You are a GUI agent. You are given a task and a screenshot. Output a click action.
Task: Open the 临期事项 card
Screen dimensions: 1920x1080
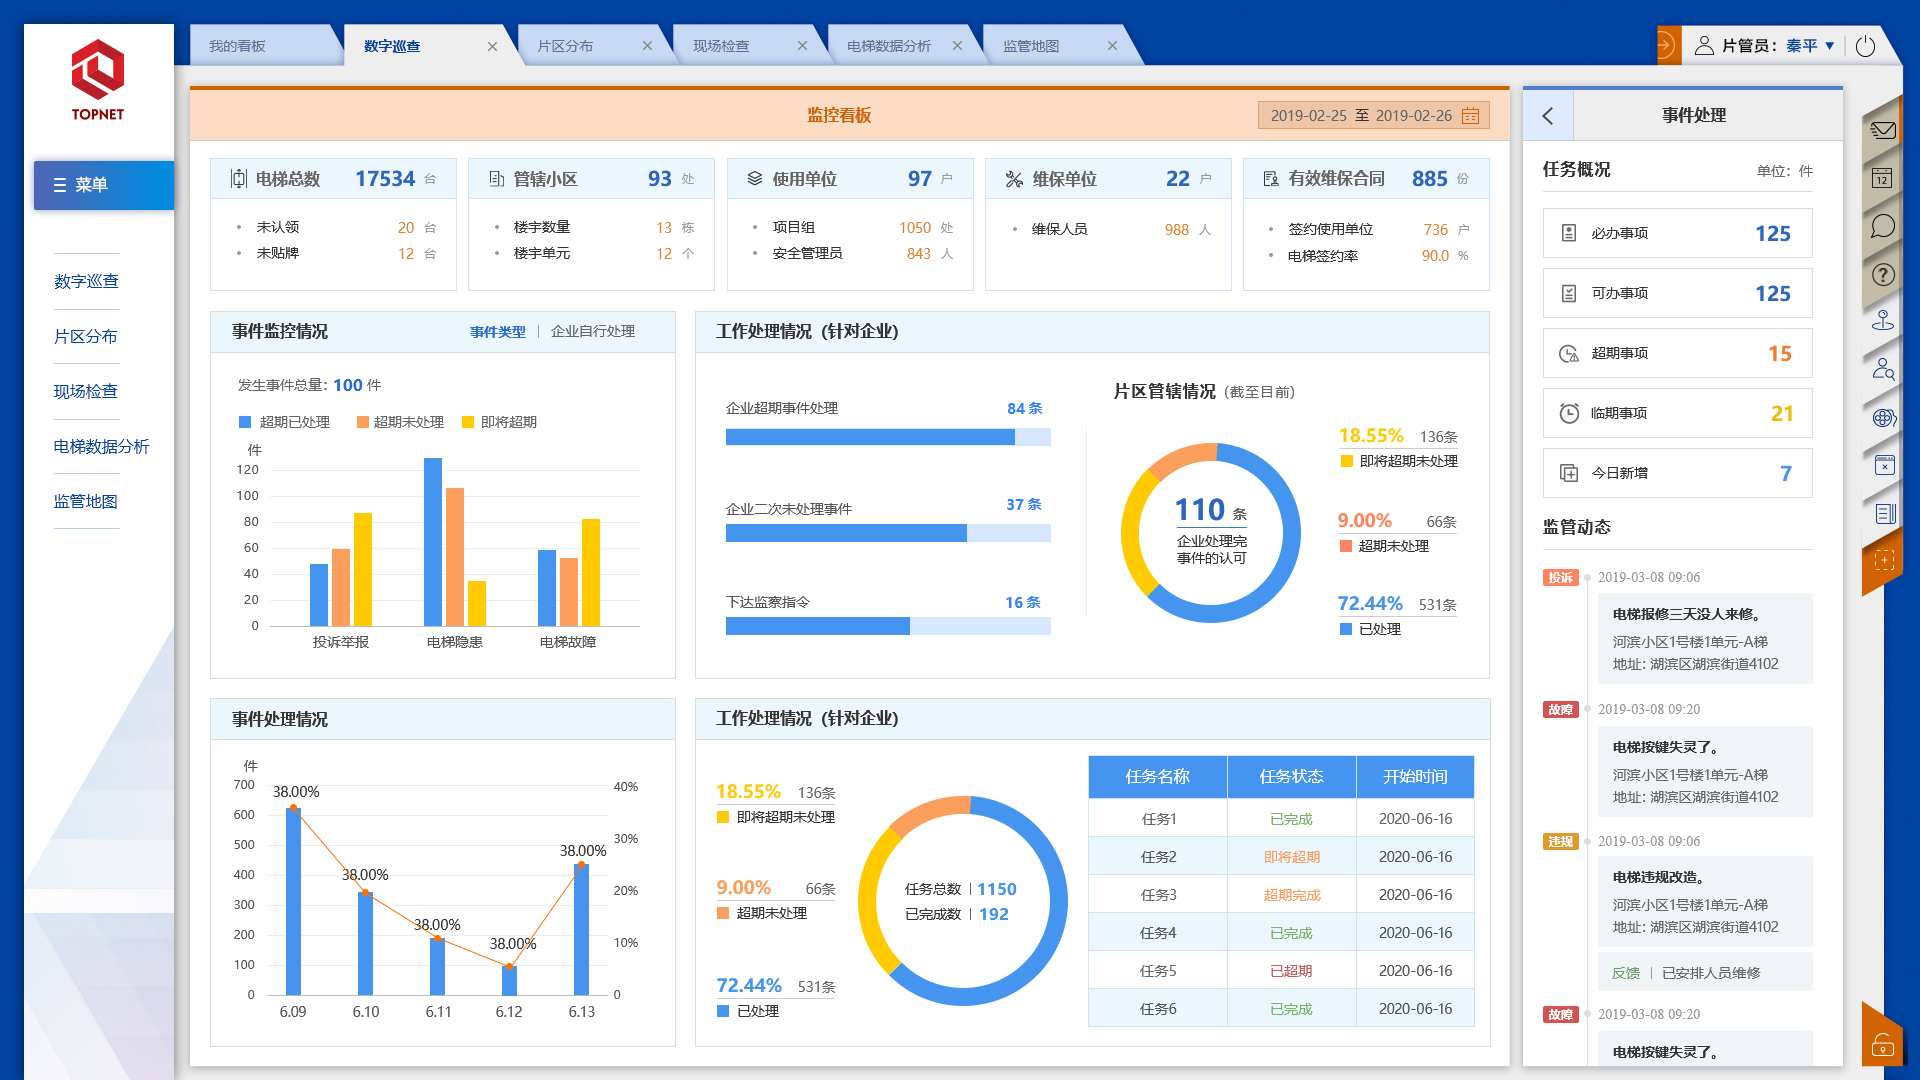pyautogui.click(x=1677, y=413)
